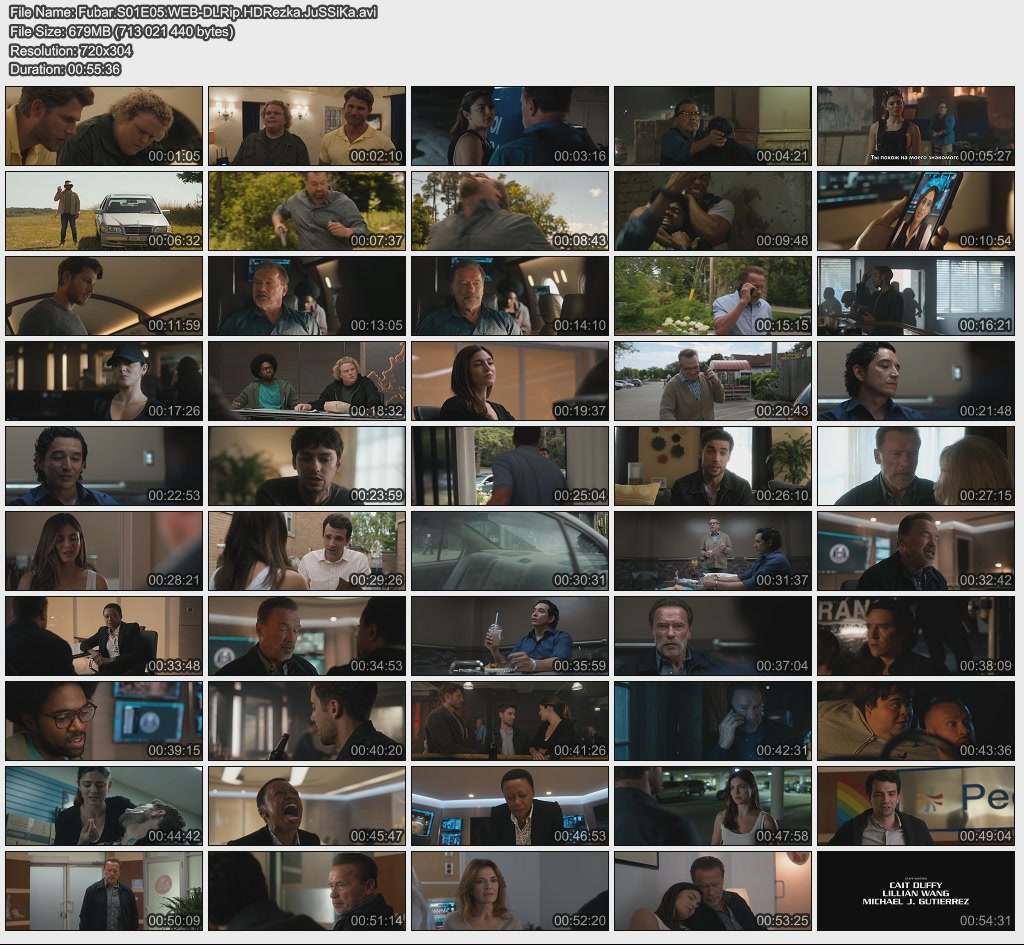Screen dimensions: 1024x945
Task: Choose the thumbnail stamped 00:19:37
Action: coord(510,381)
